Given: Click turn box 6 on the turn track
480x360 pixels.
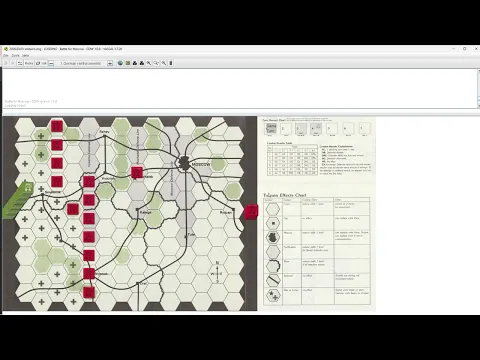Looking at the screenshot, I should (x=348, y=129).
